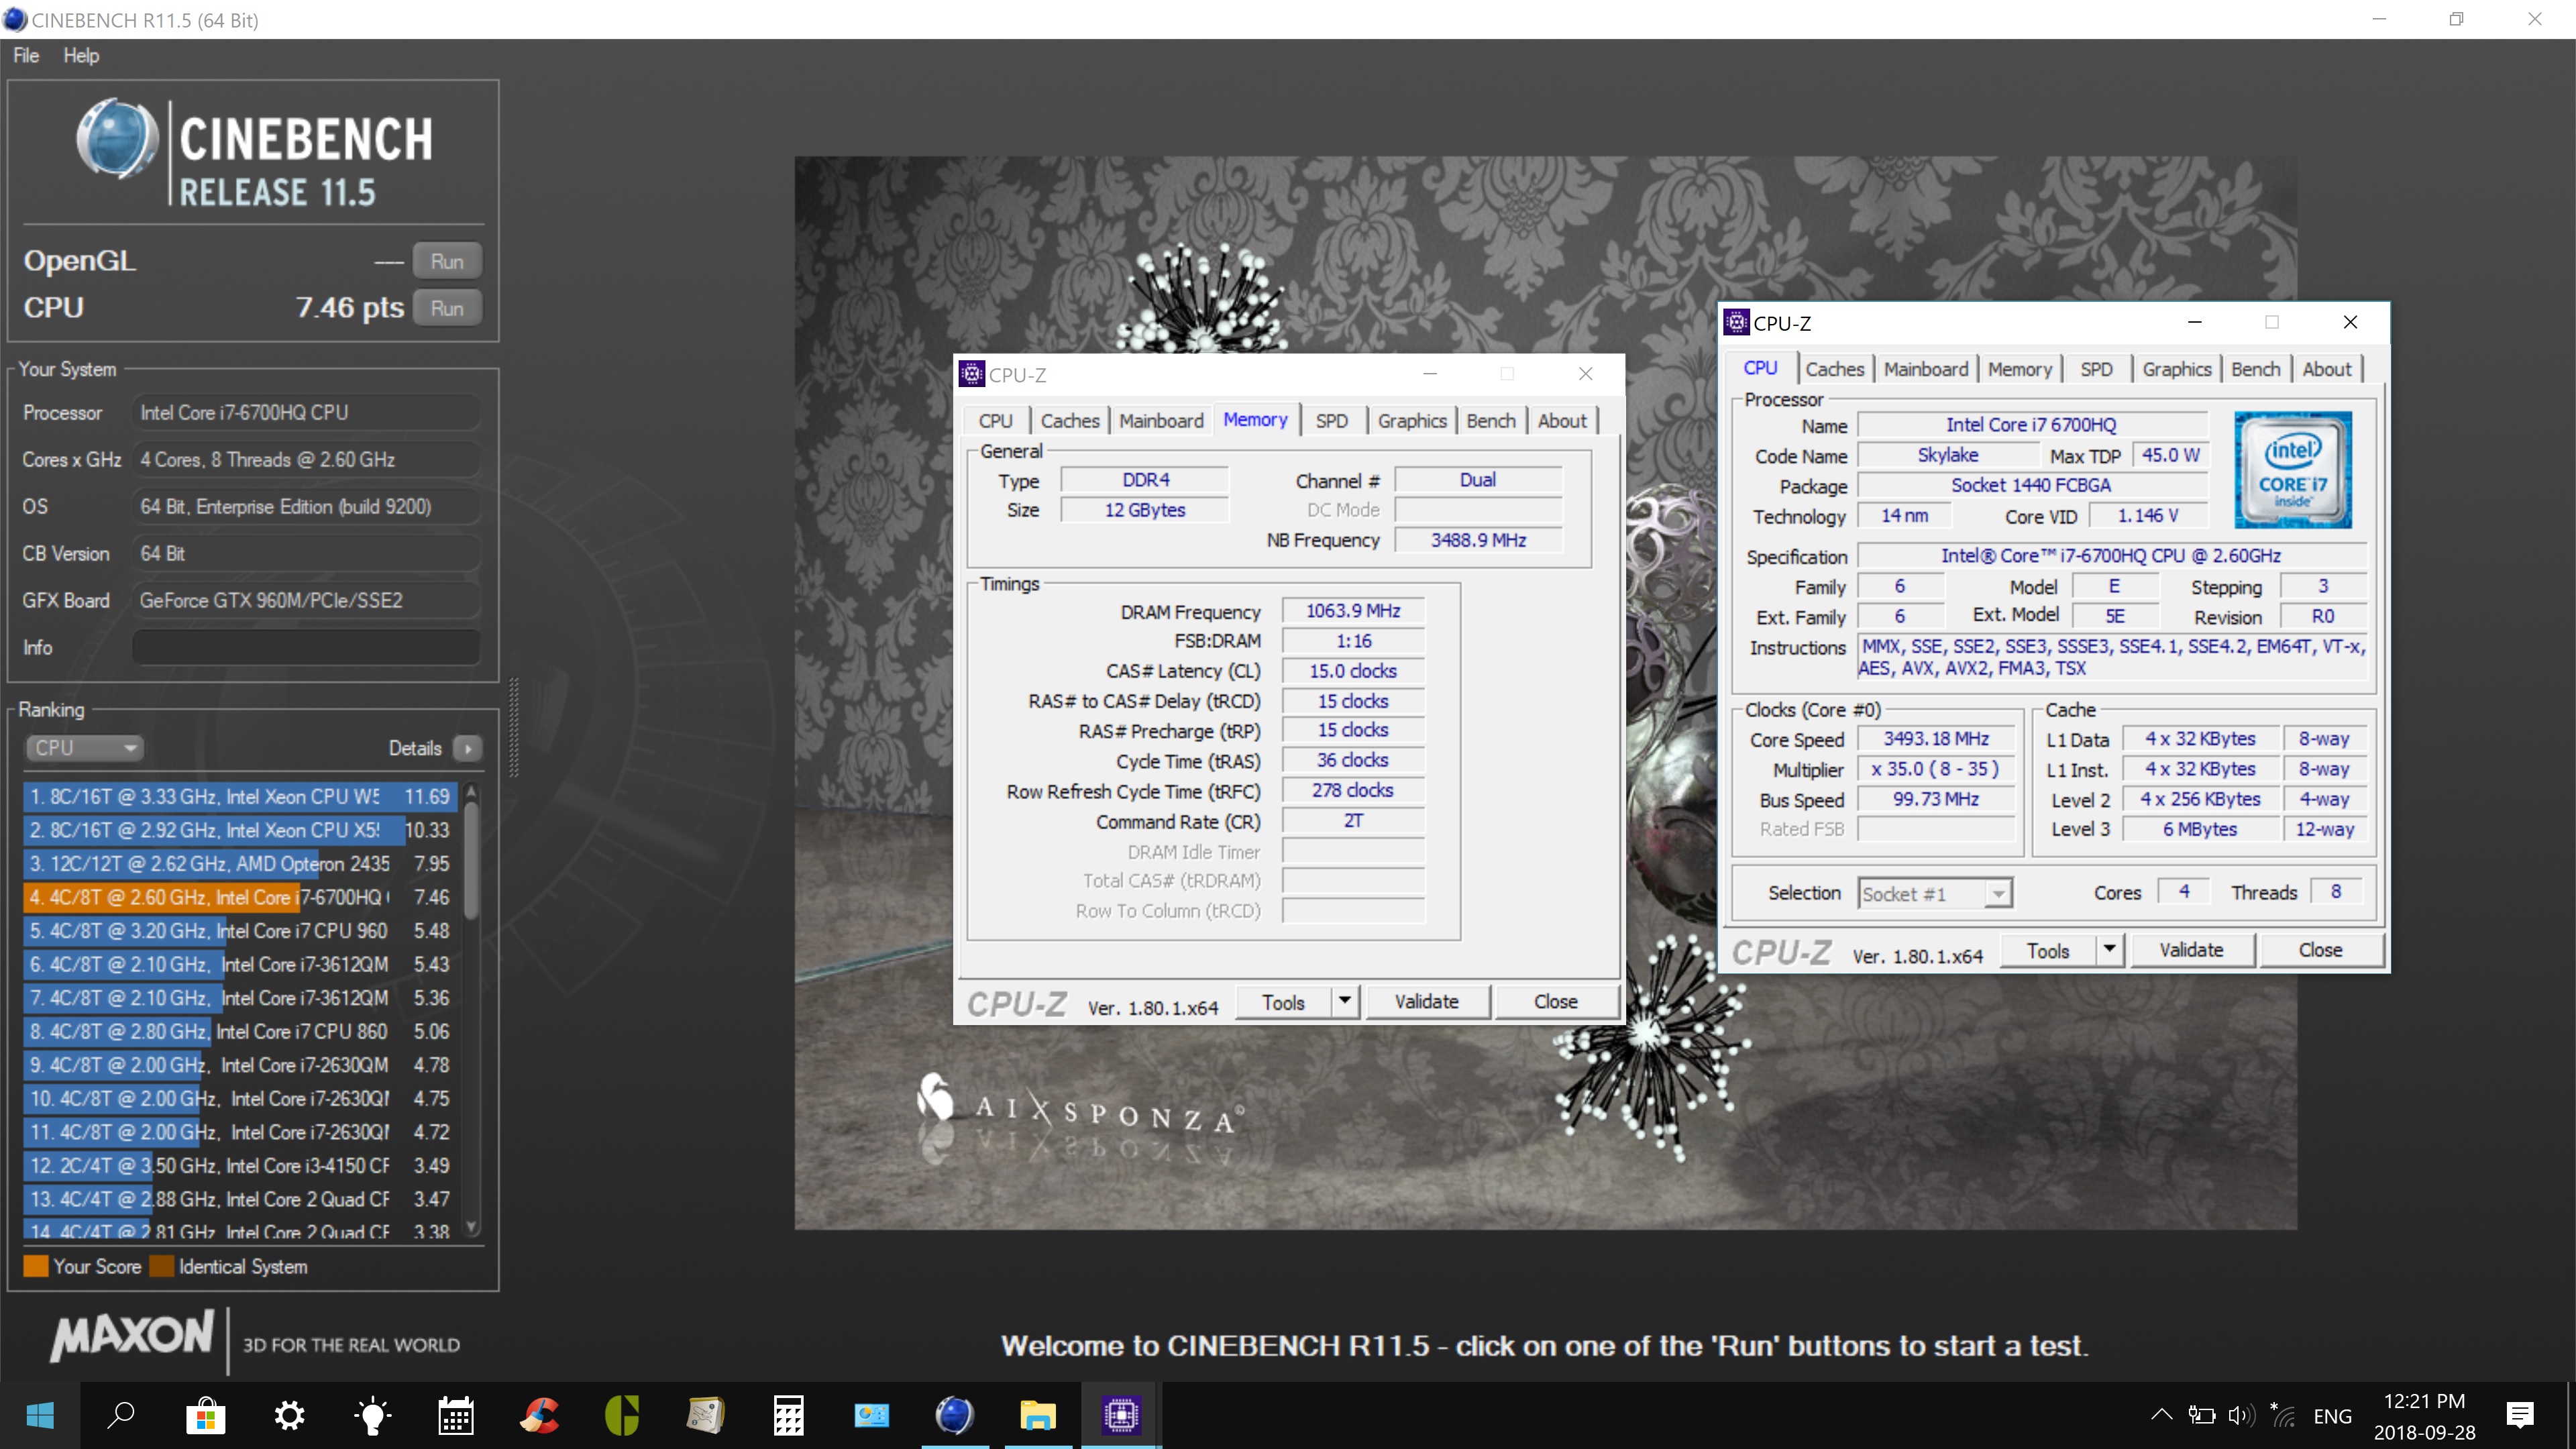Open the map notebook app in taskbar

705,1415
